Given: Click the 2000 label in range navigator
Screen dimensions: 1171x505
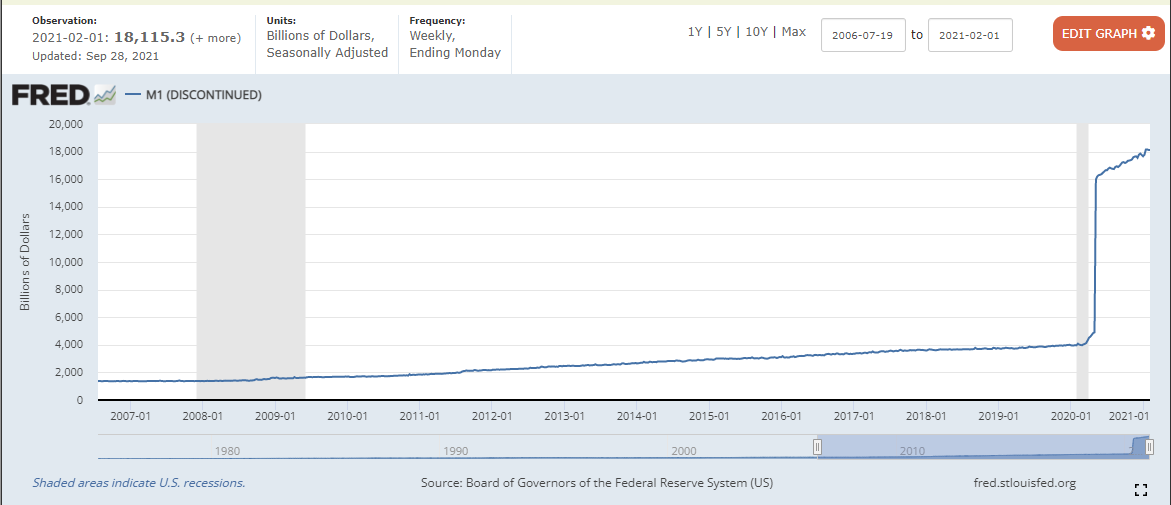Looking at the screenshot, I should pos(684,450).
